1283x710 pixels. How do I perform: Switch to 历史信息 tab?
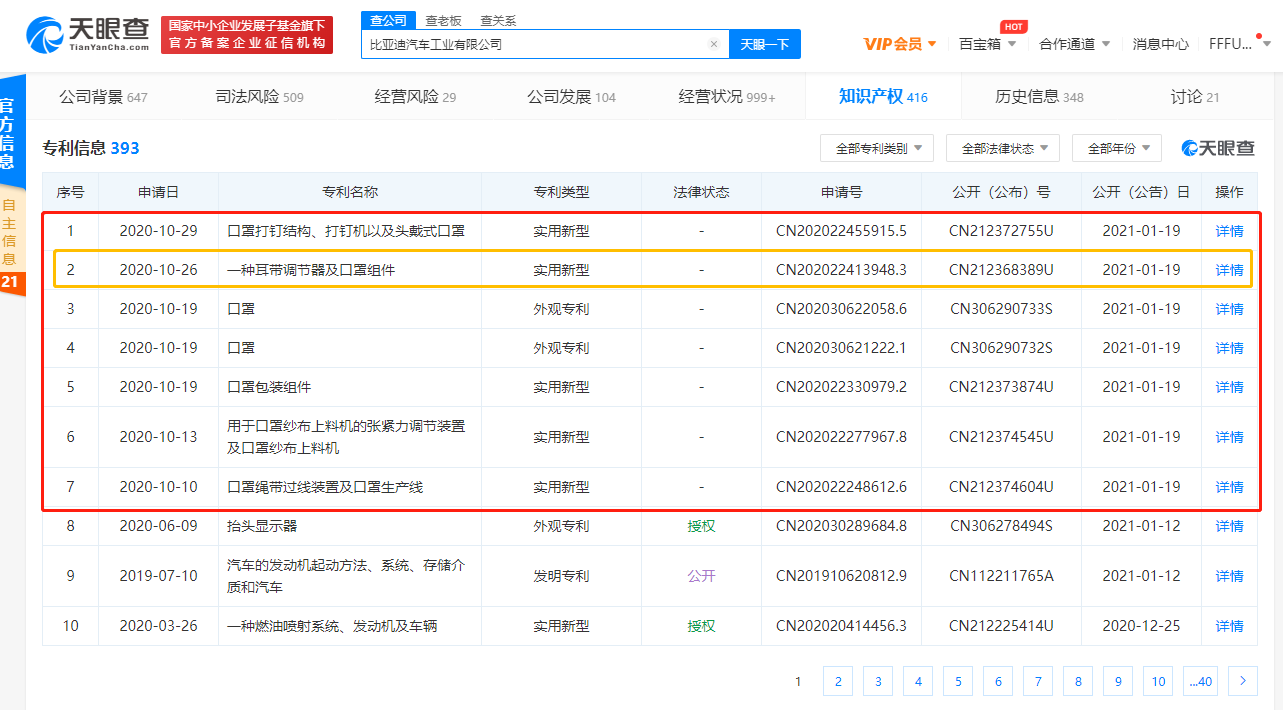click(1039, 97)
